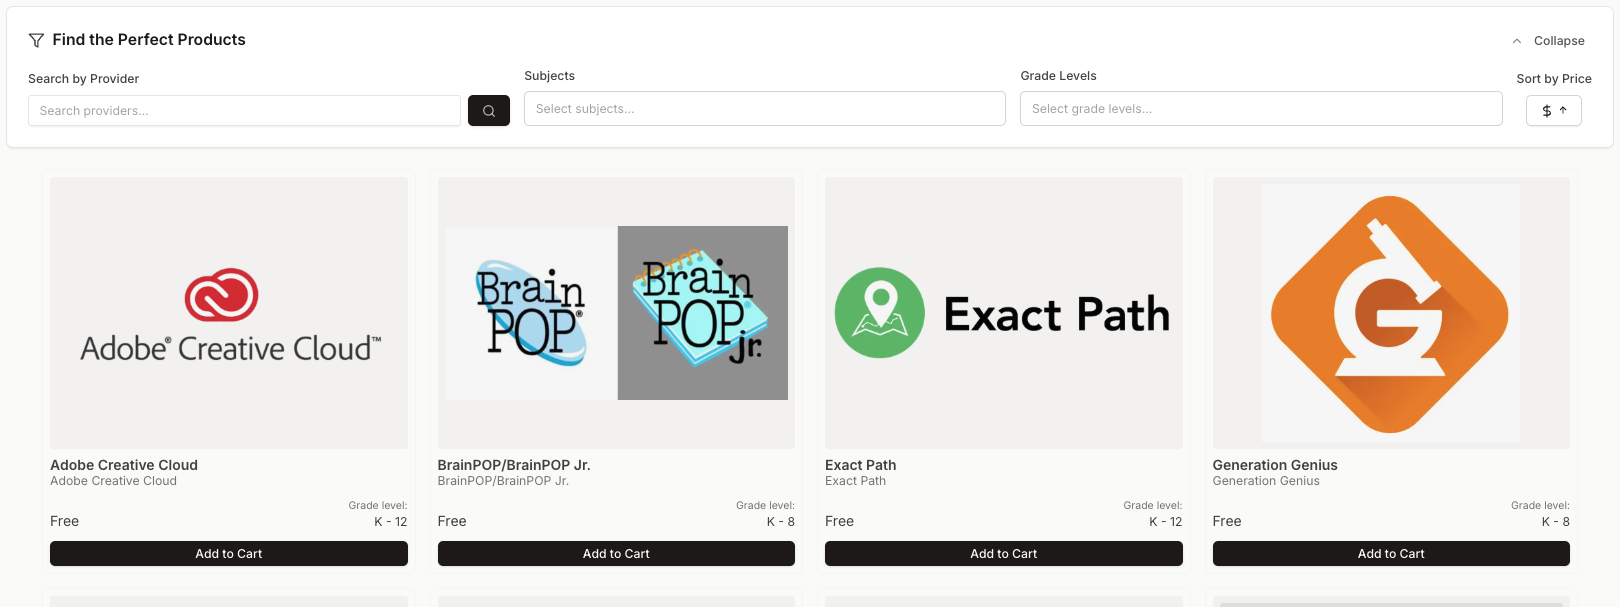The height and width of the screenshot is (607, 1620).
Task: Open the BrainPOP/BrainPOP Jr. product title
Action: (x=514, y=465)
